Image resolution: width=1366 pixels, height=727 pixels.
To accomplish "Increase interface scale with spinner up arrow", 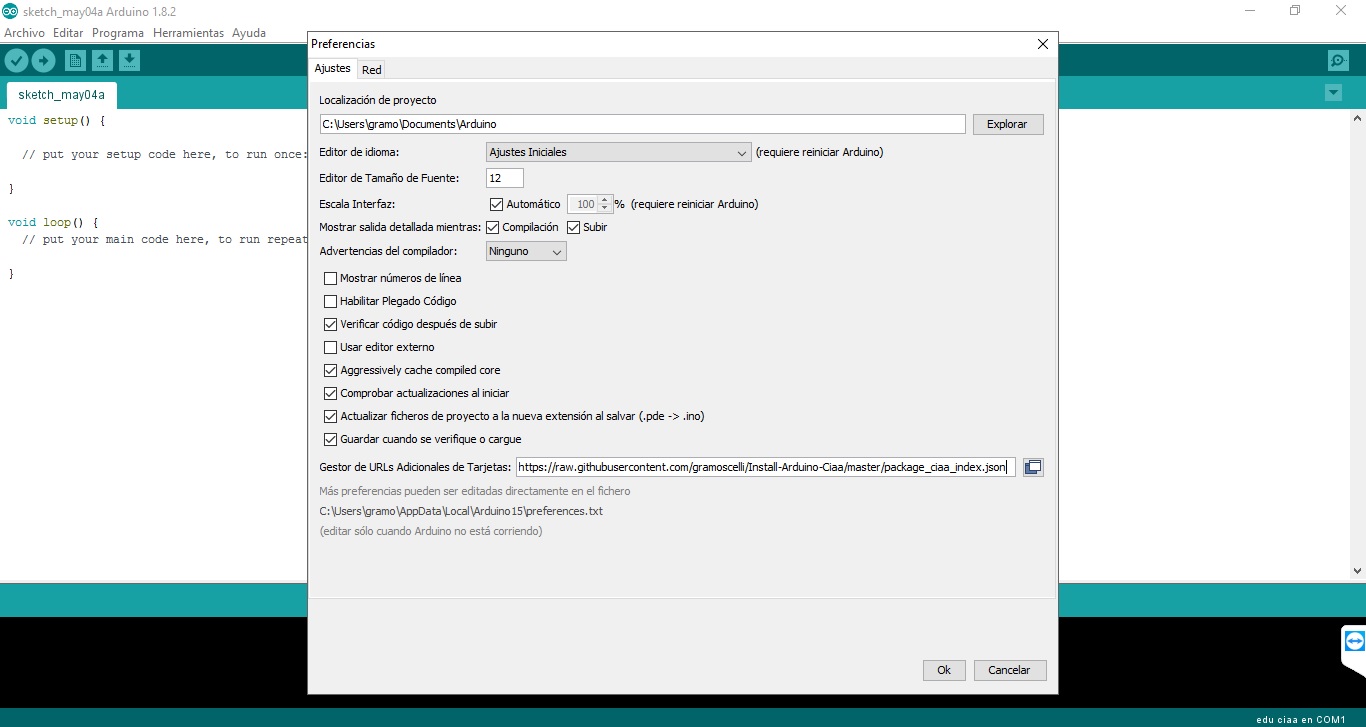I will (604, 200).
